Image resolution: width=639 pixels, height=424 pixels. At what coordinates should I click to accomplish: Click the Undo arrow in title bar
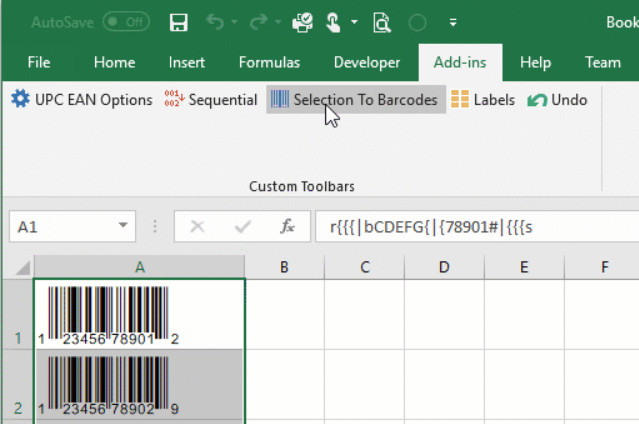pyautogui.click(x=215, y=22)
